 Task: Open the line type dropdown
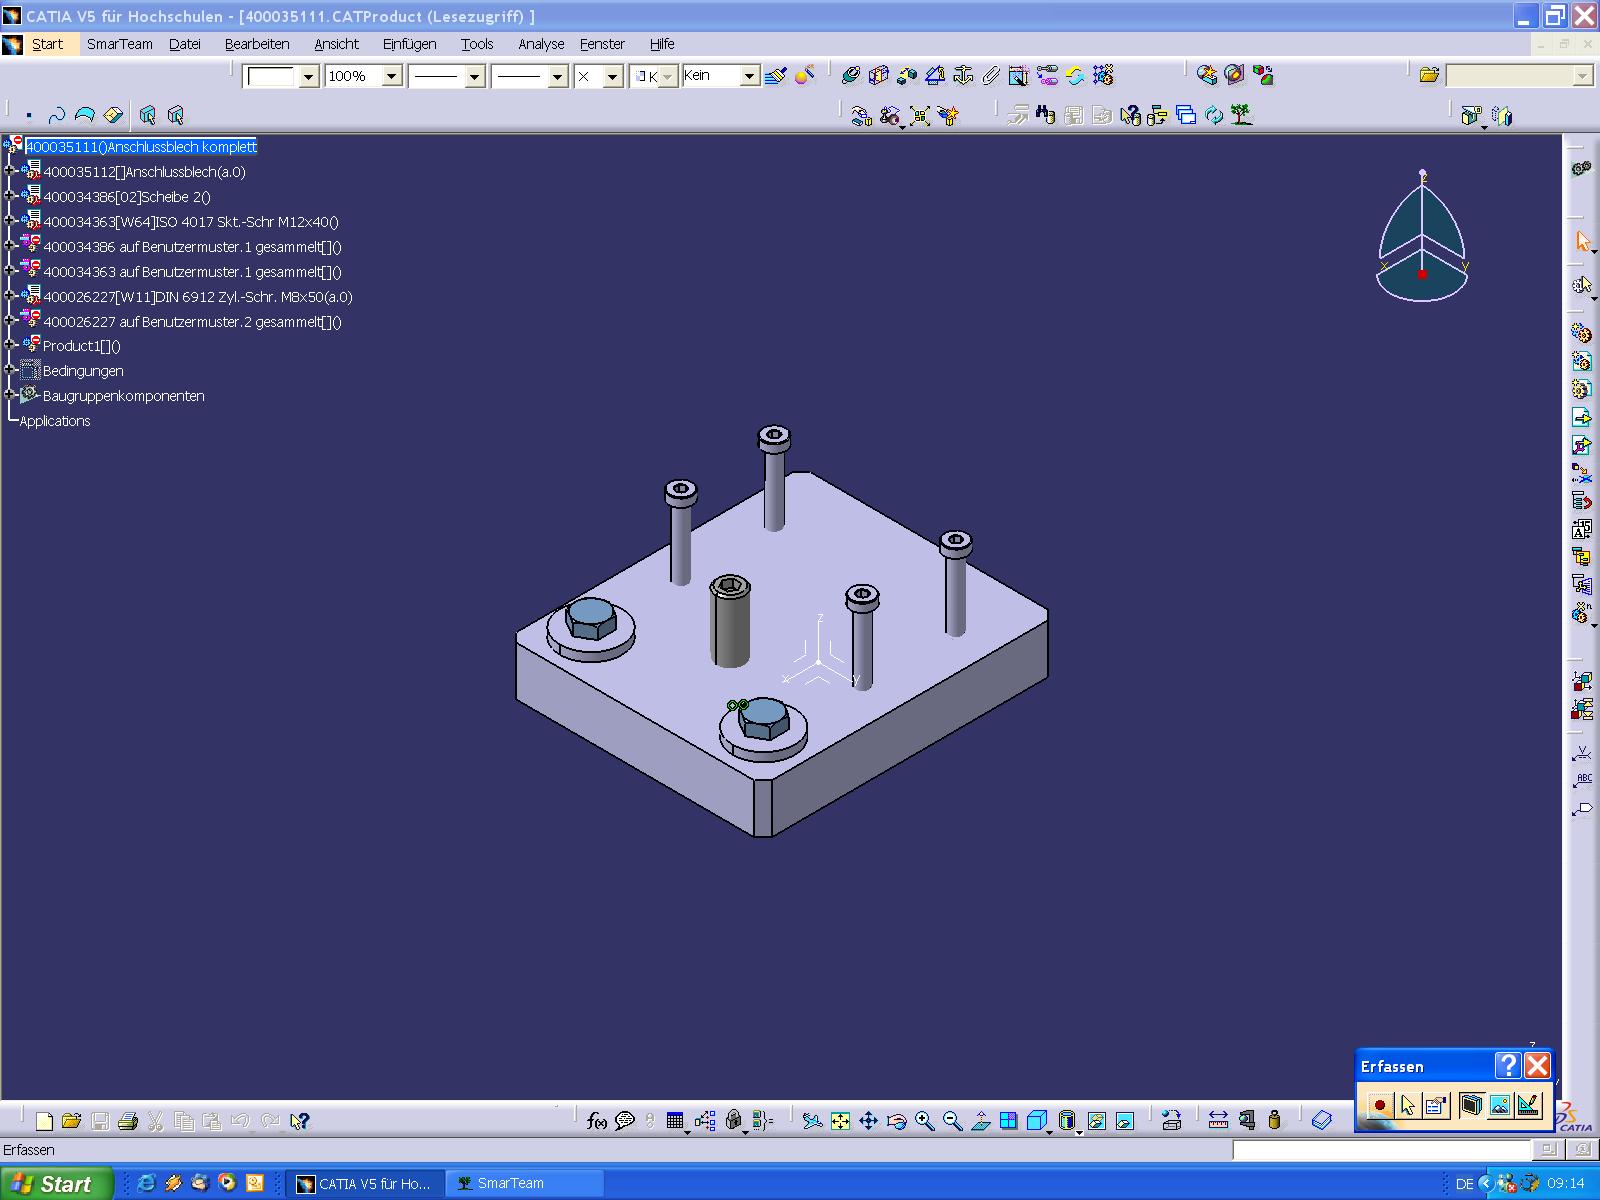pos(558,76)
